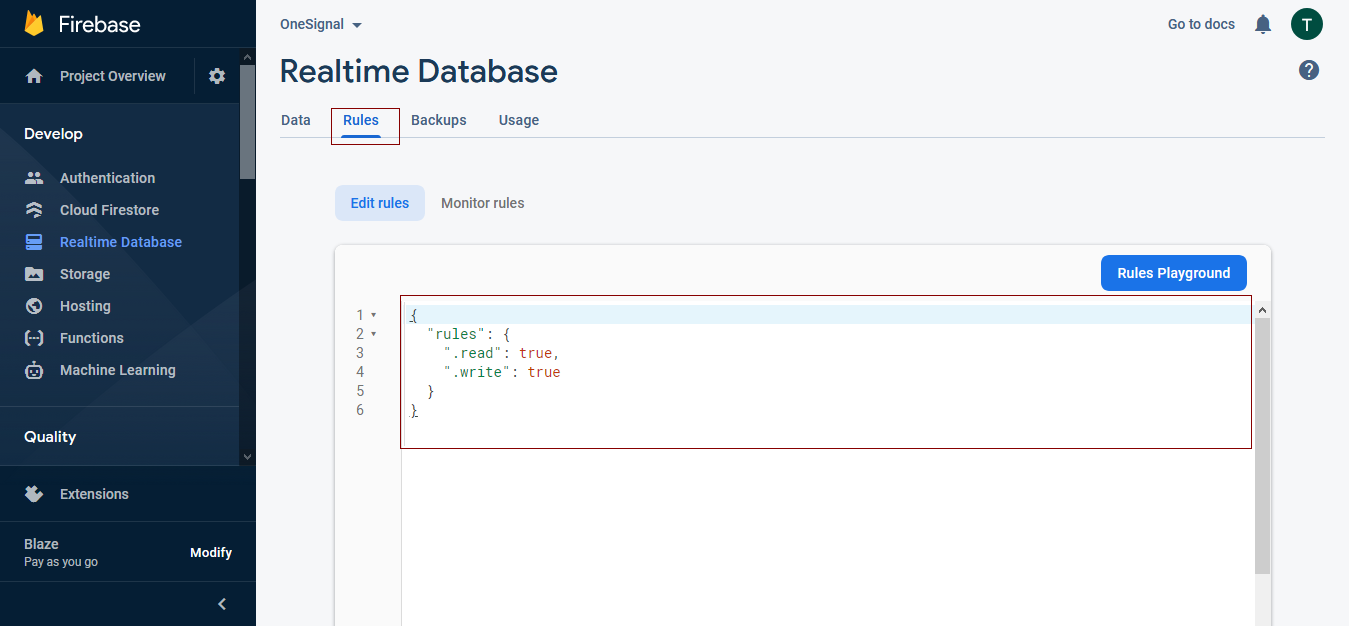The width and height of the screenshot is (1349, 626).
Task: Click the Authentication people icon
Action: [x=34, y=178]
